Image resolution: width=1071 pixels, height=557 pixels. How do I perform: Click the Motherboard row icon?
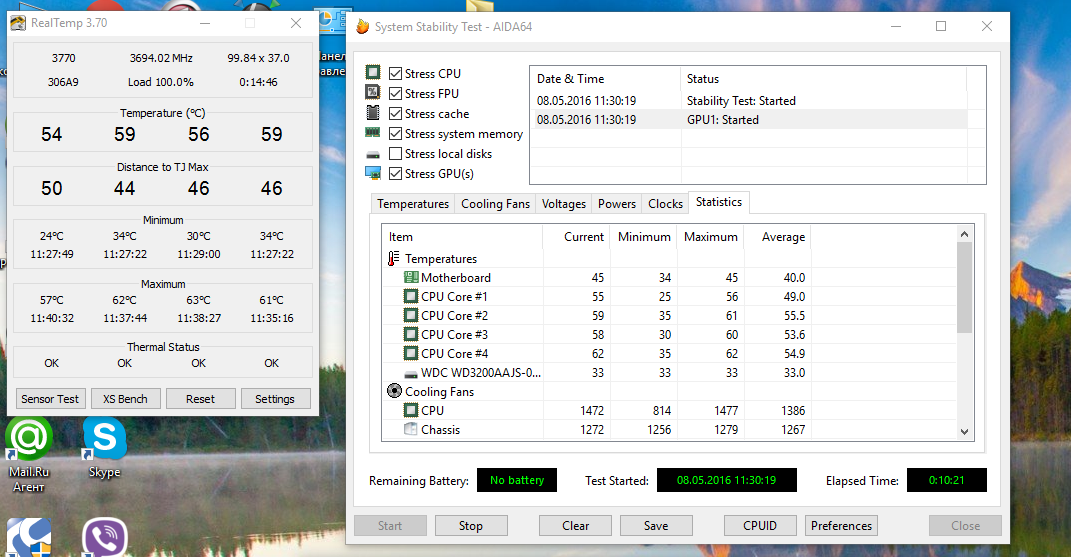pyautogui.click(x=411, y=277)
